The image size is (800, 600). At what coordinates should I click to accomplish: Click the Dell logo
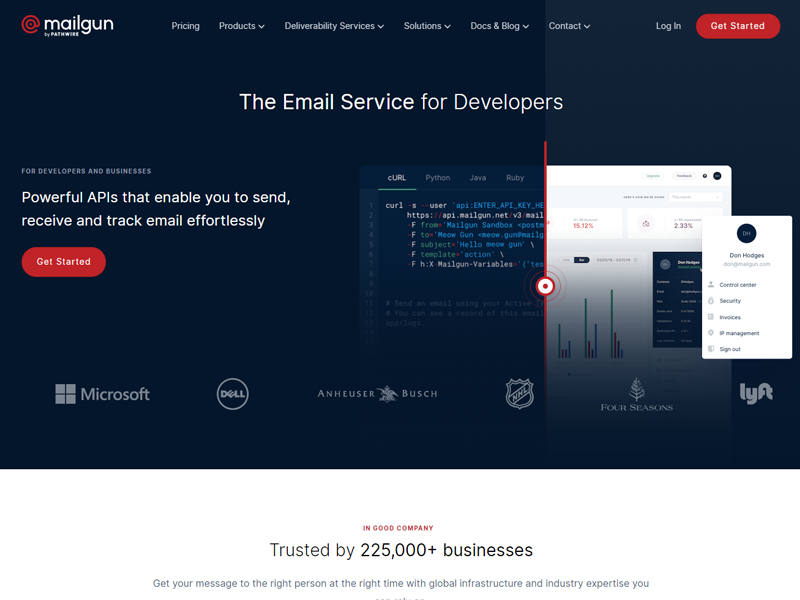pos(233,394)
